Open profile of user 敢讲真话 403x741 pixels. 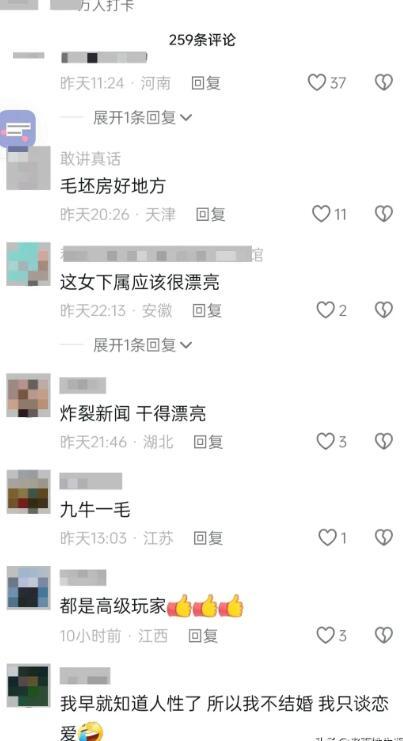[x=90, y=159]
